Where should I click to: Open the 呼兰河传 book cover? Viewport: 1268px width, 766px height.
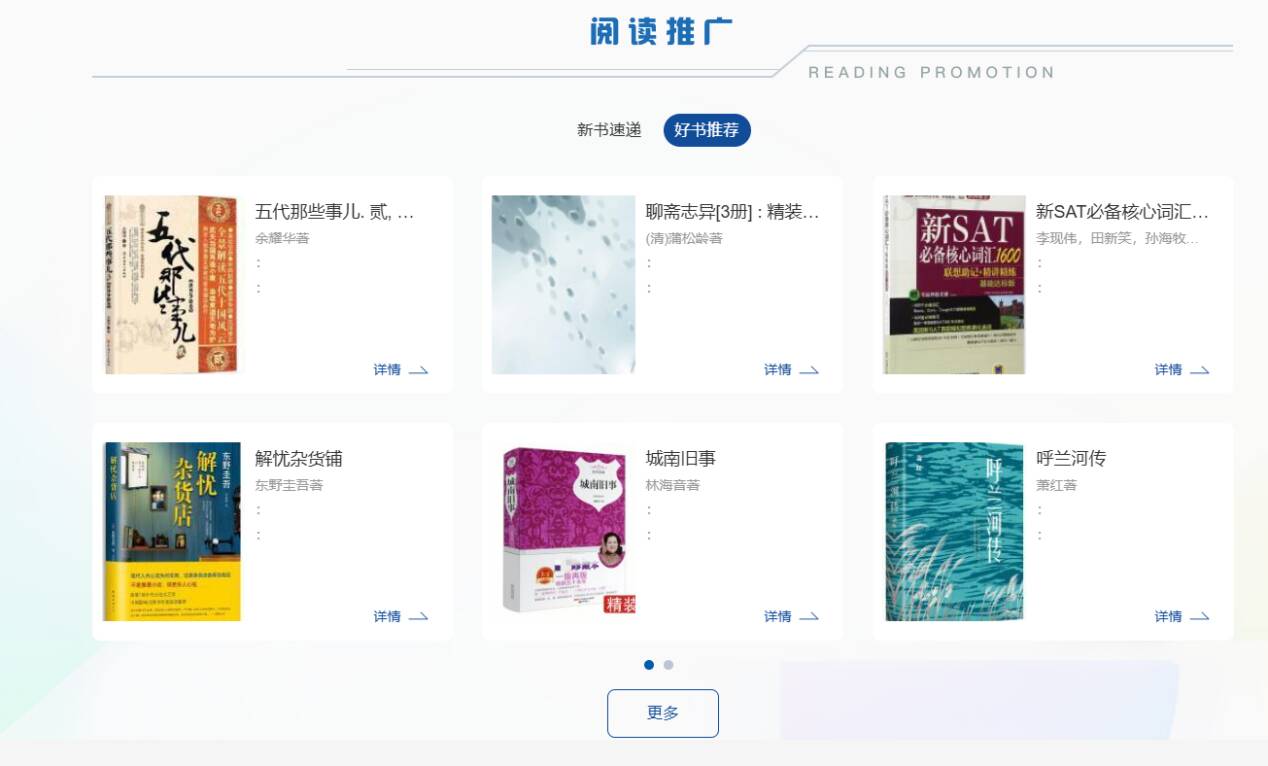[x=954, y=532]
